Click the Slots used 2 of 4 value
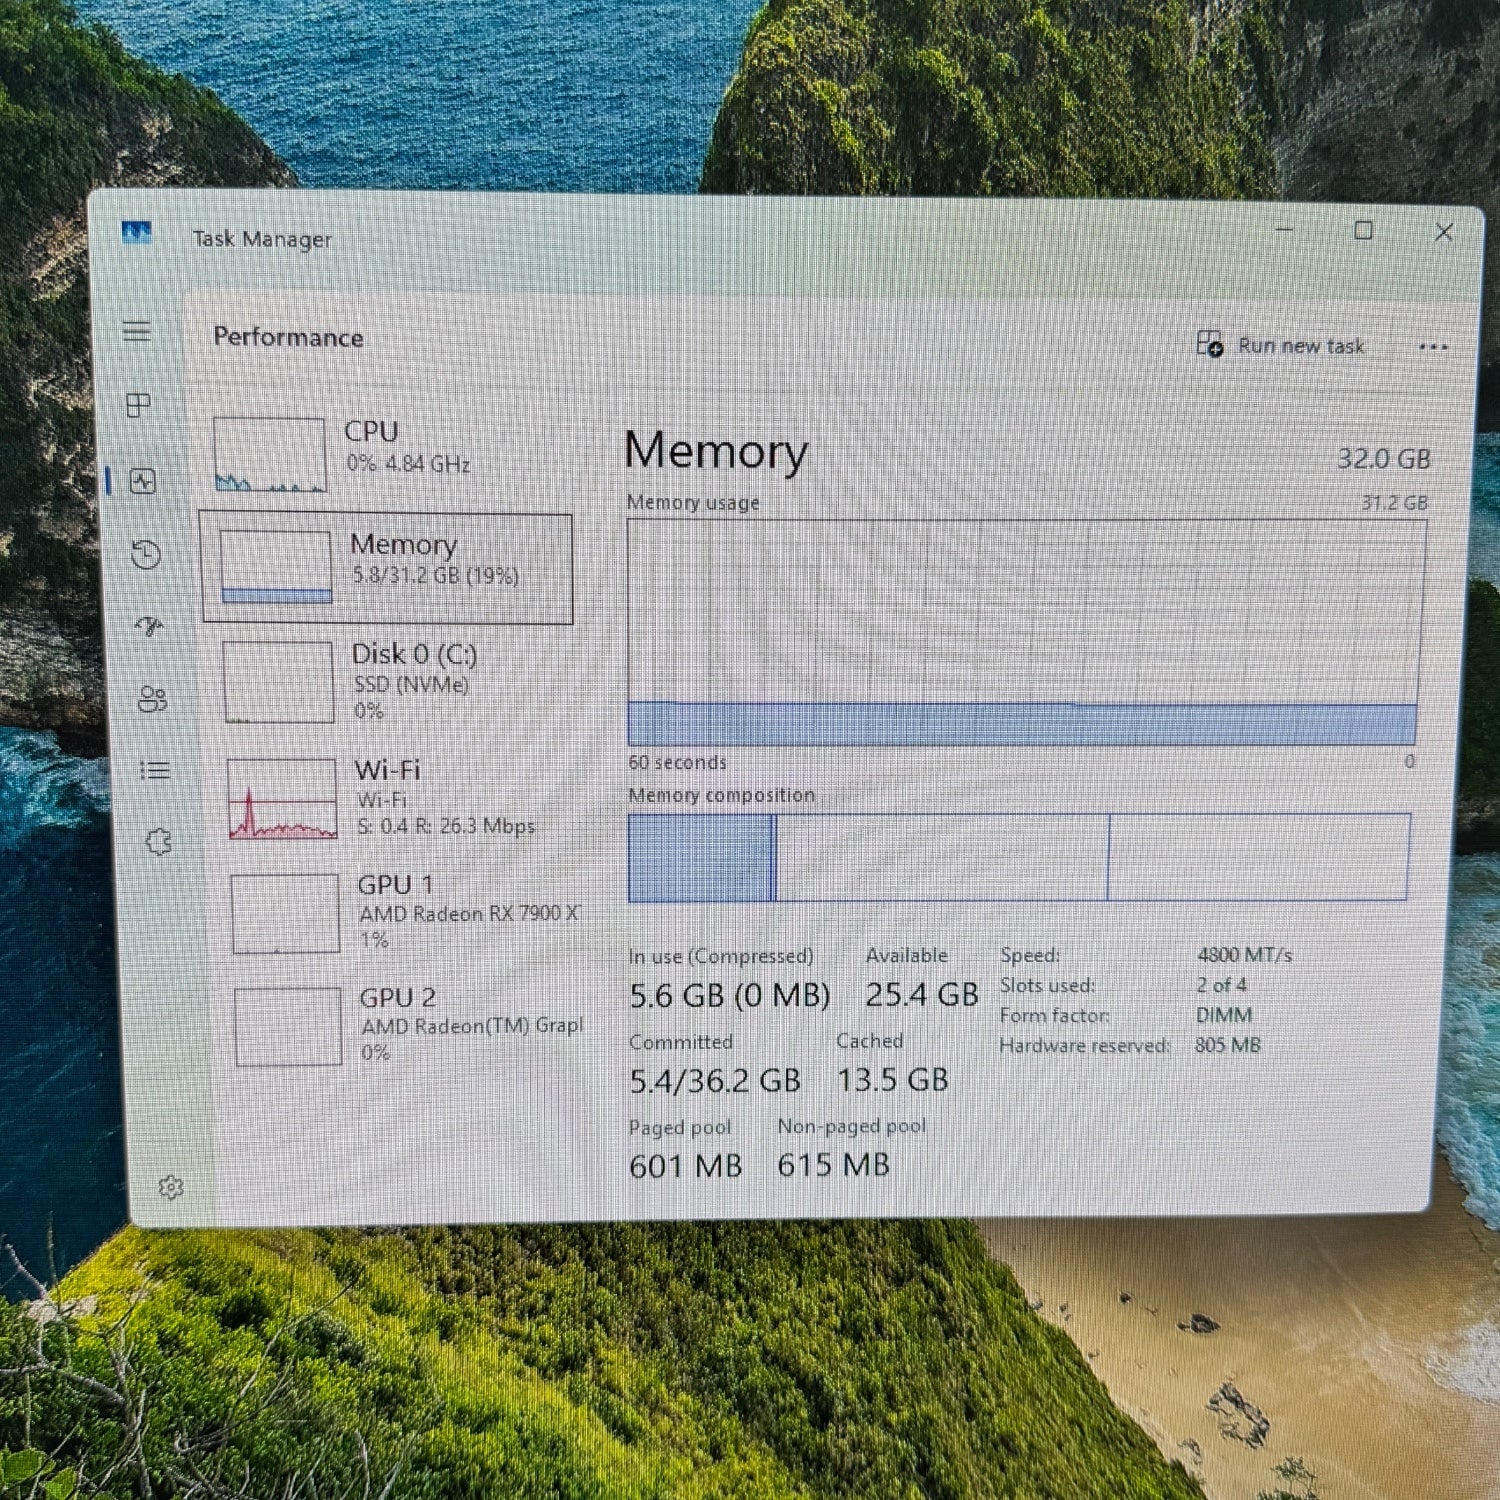 click(1222, 985)
